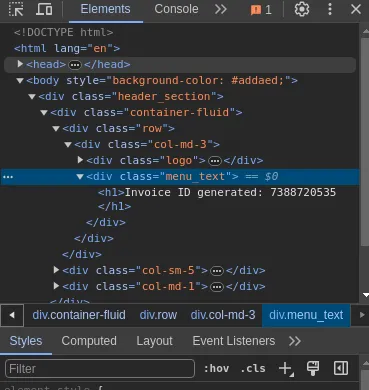Collapse the header_section div node
The height and width of the screenshot is (390, 369).
point(32,96)
